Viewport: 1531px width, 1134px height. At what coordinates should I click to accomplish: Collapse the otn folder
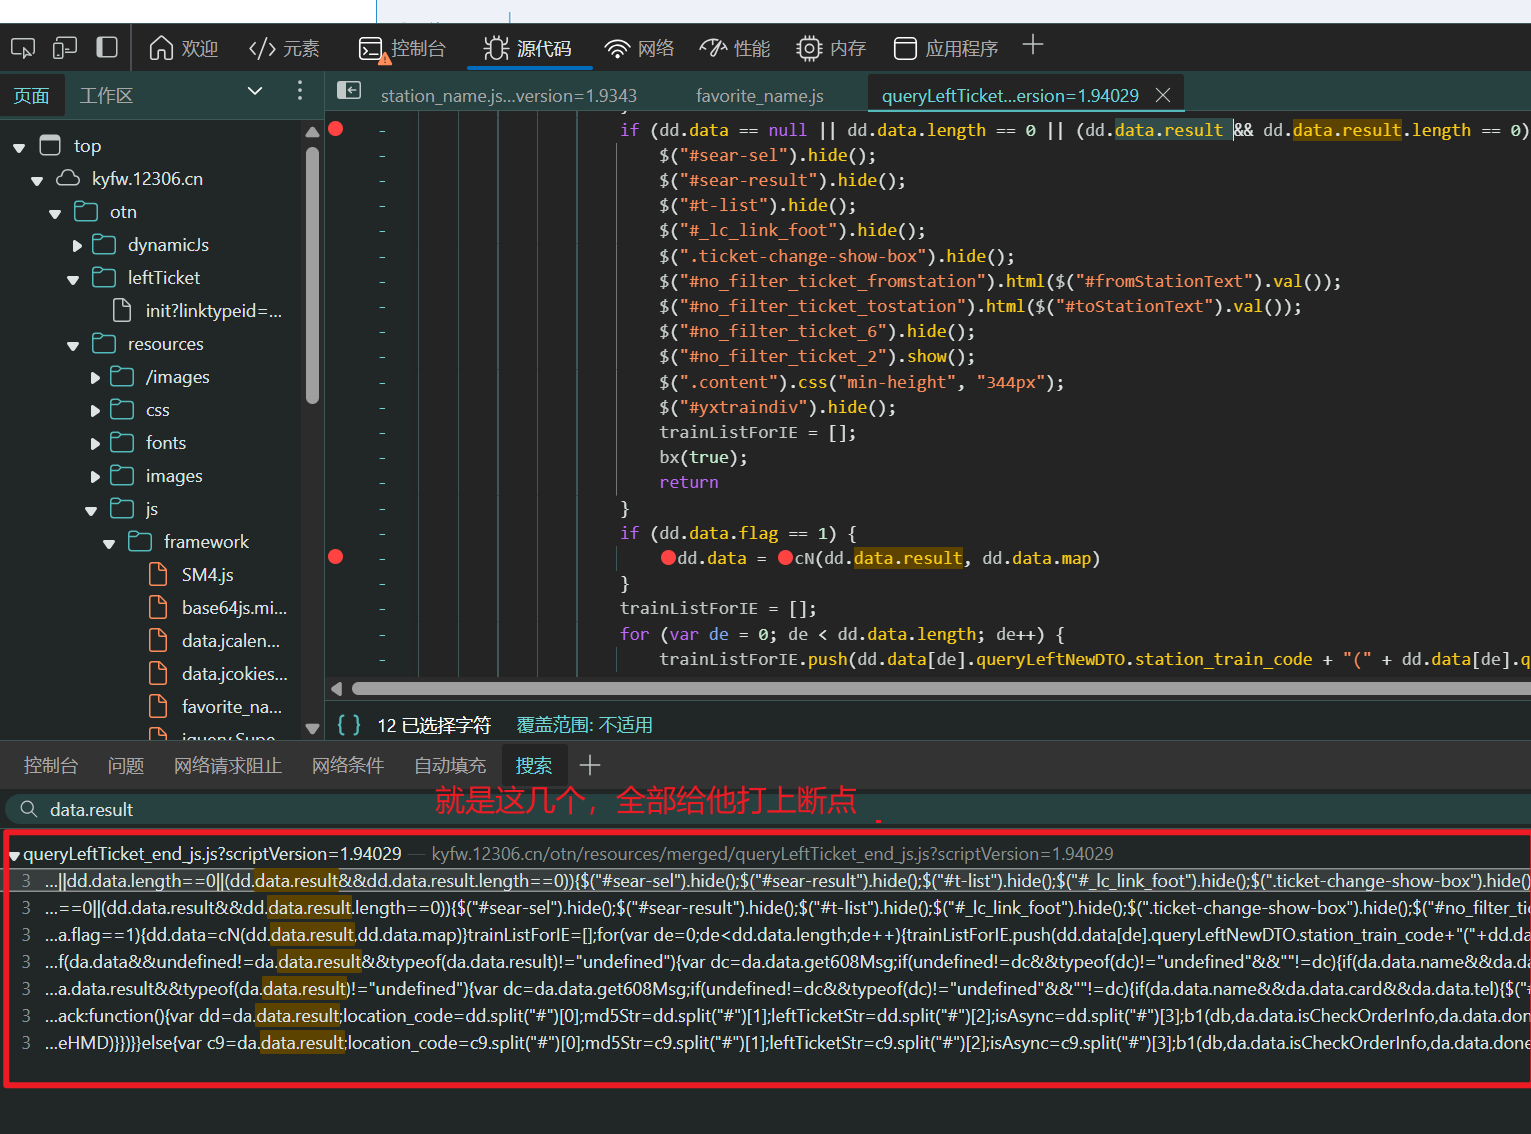coord(55,213)
